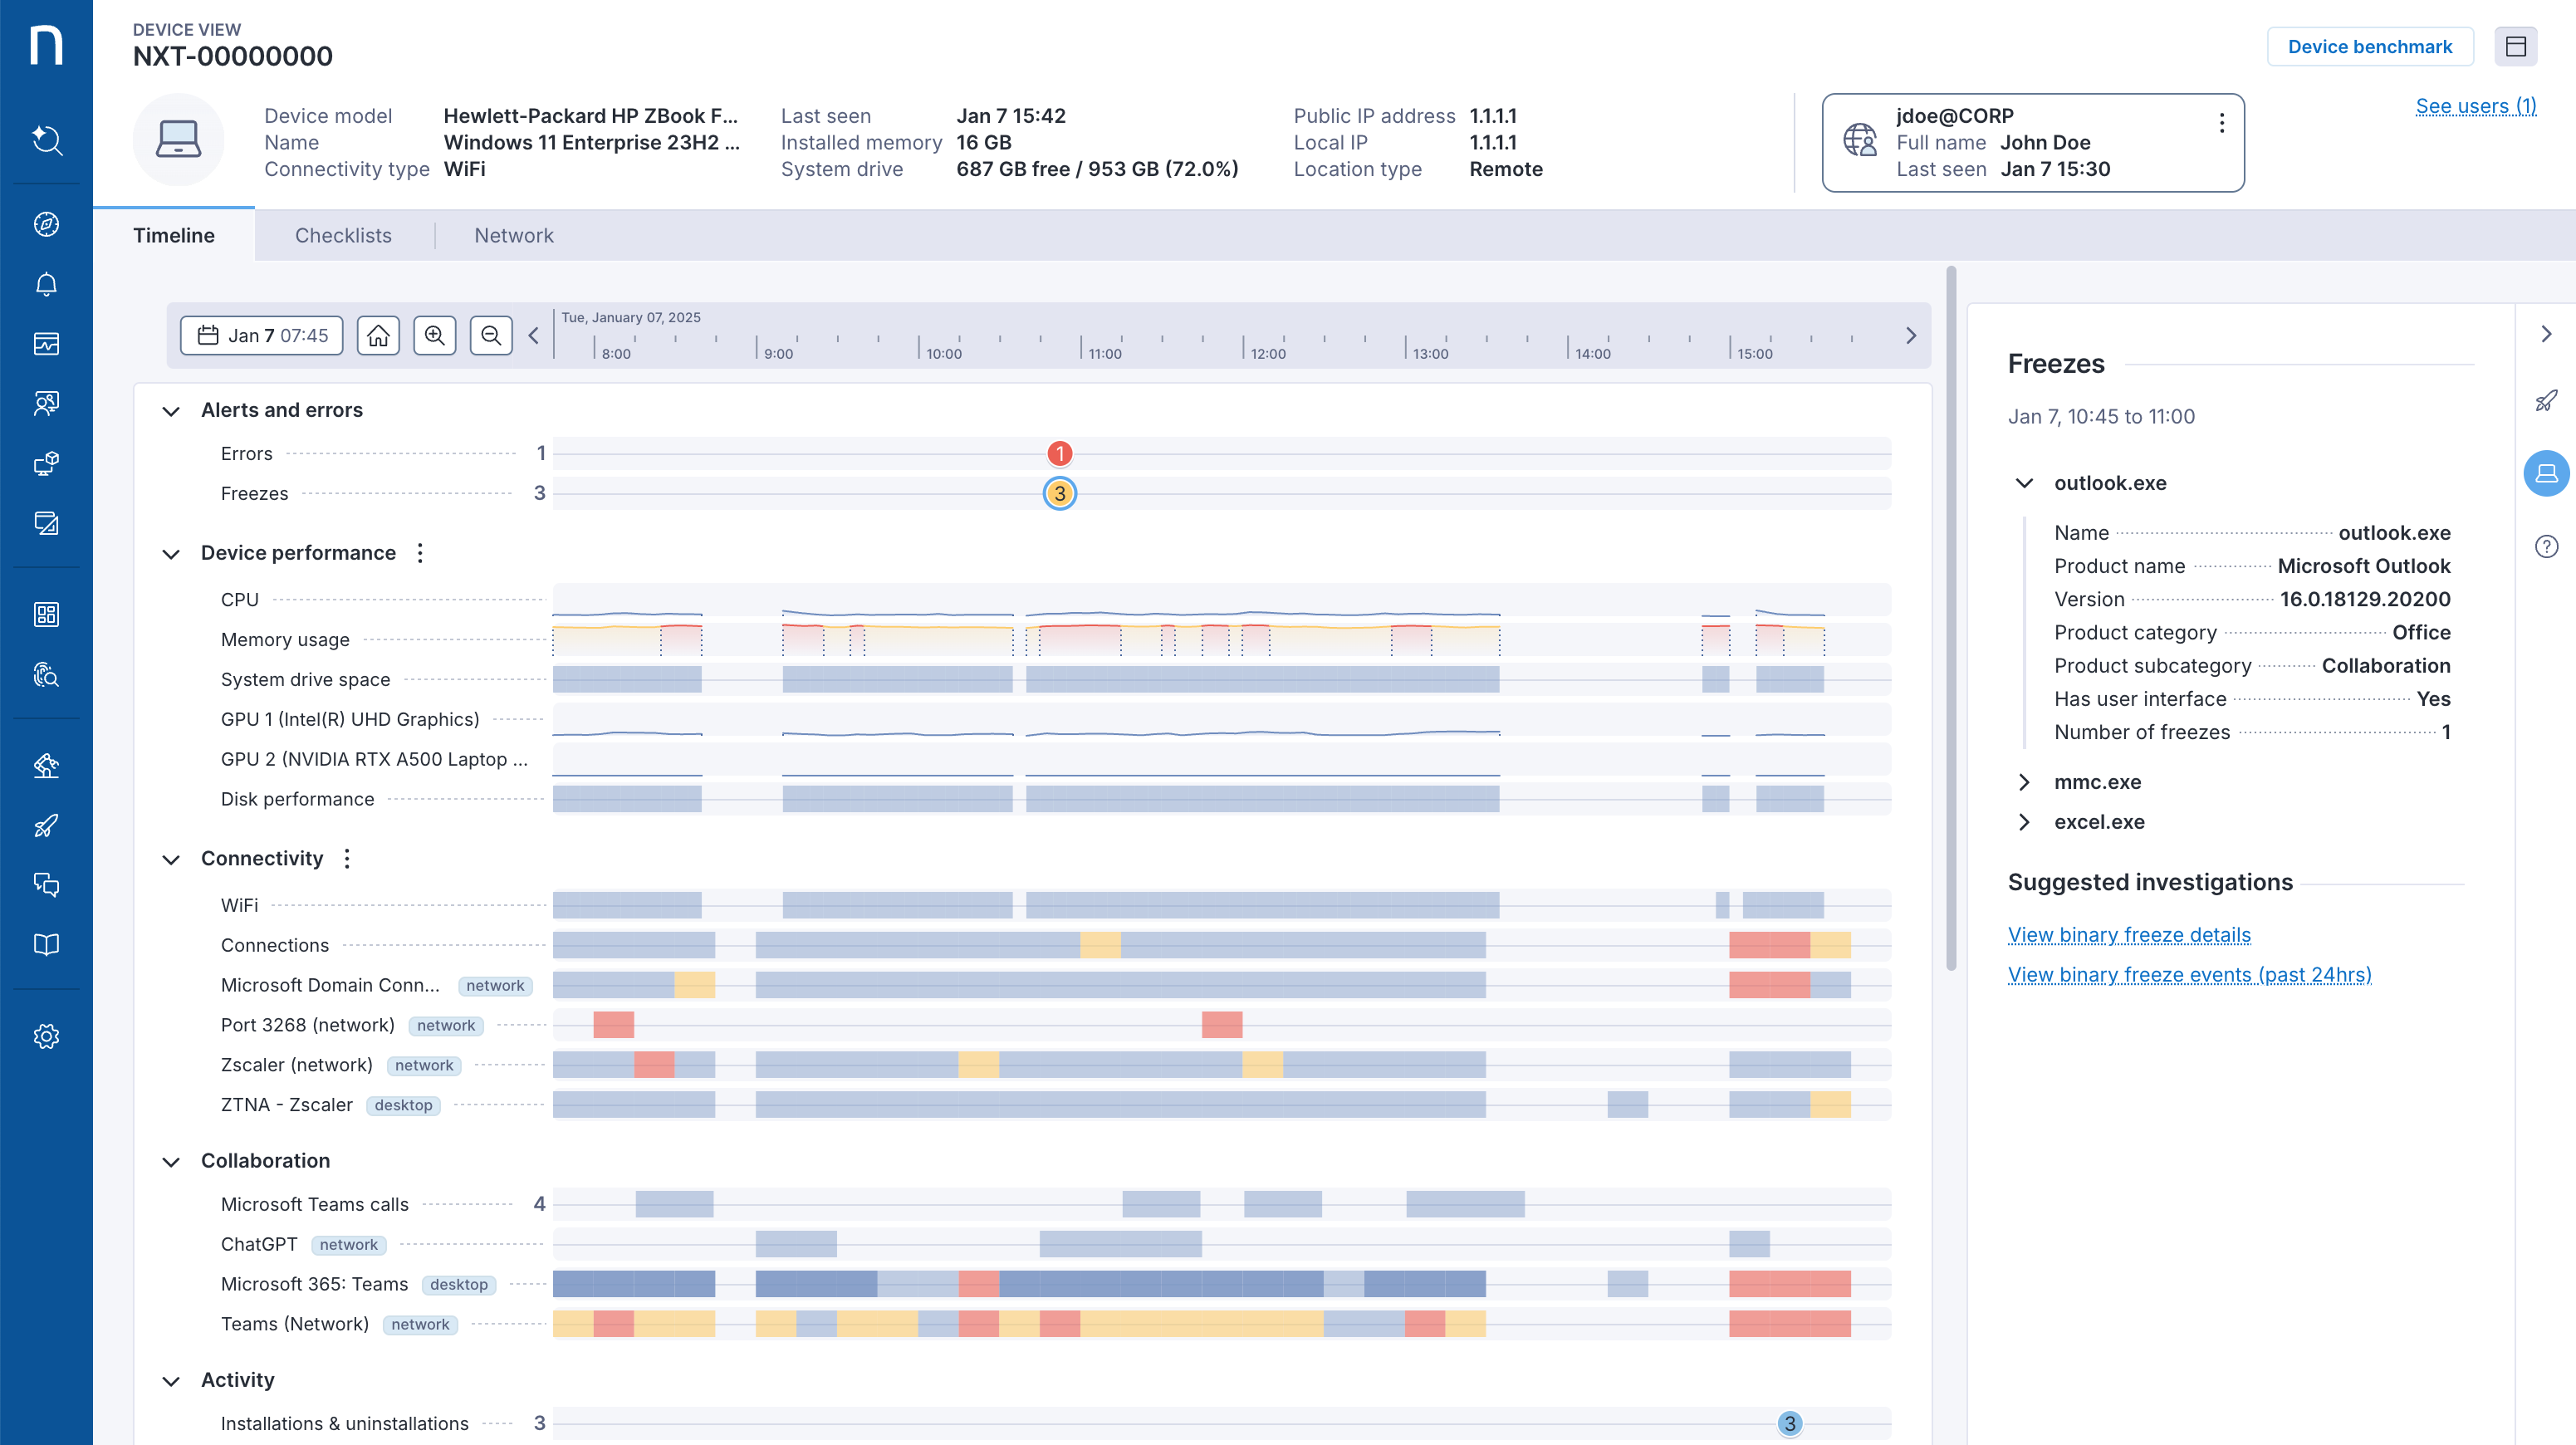This screenshot has height=1445, width=2576.
Task: Zoom in on the timeline
Action: pos(434,336)
